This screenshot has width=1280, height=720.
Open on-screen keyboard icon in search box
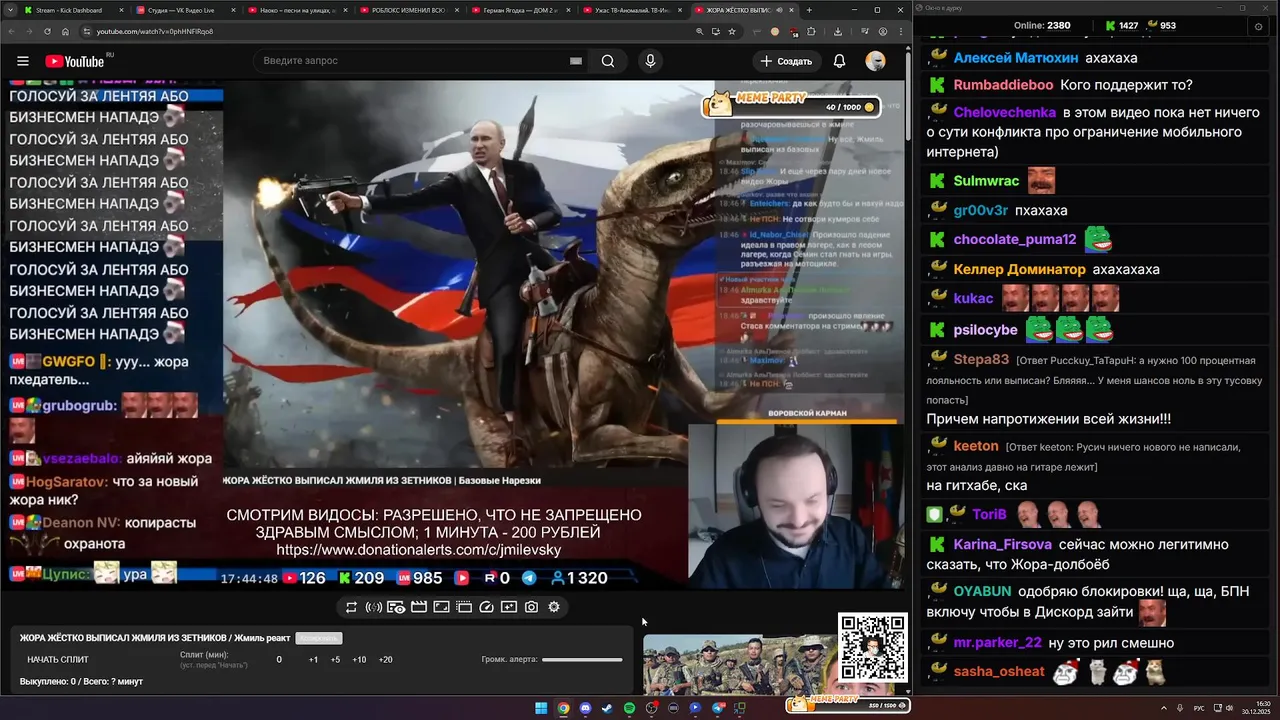576,61
